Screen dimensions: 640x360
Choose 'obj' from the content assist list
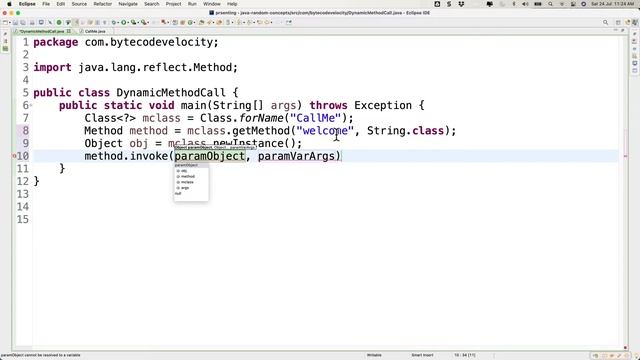(191, 171)
